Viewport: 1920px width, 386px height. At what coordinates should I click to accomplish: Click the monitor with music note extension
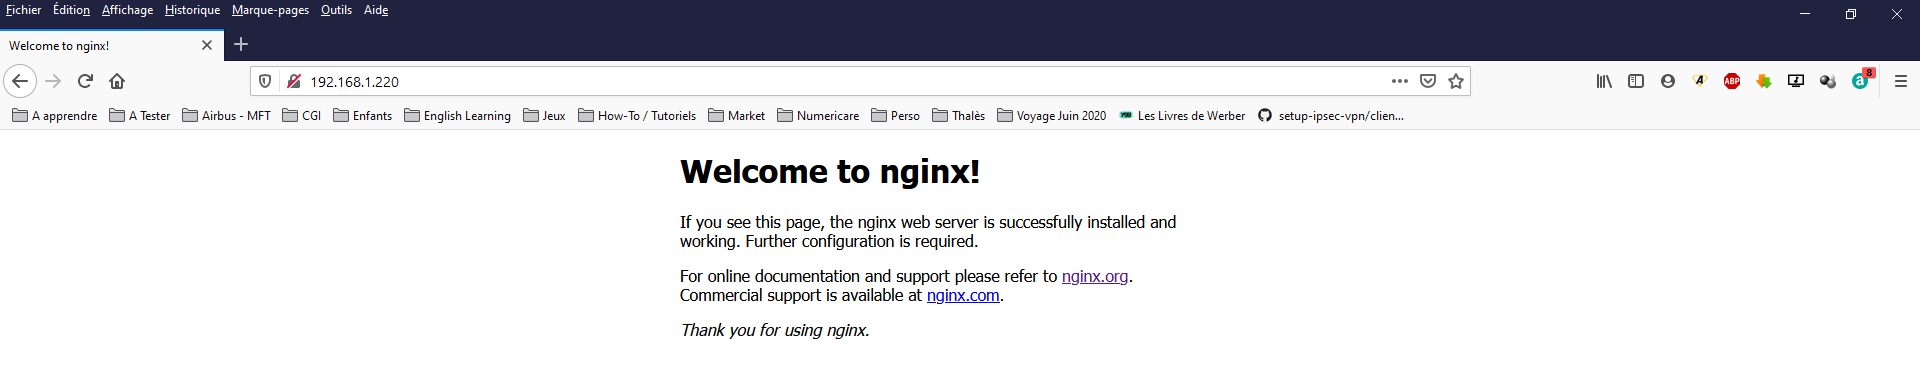coord(1796,81)
